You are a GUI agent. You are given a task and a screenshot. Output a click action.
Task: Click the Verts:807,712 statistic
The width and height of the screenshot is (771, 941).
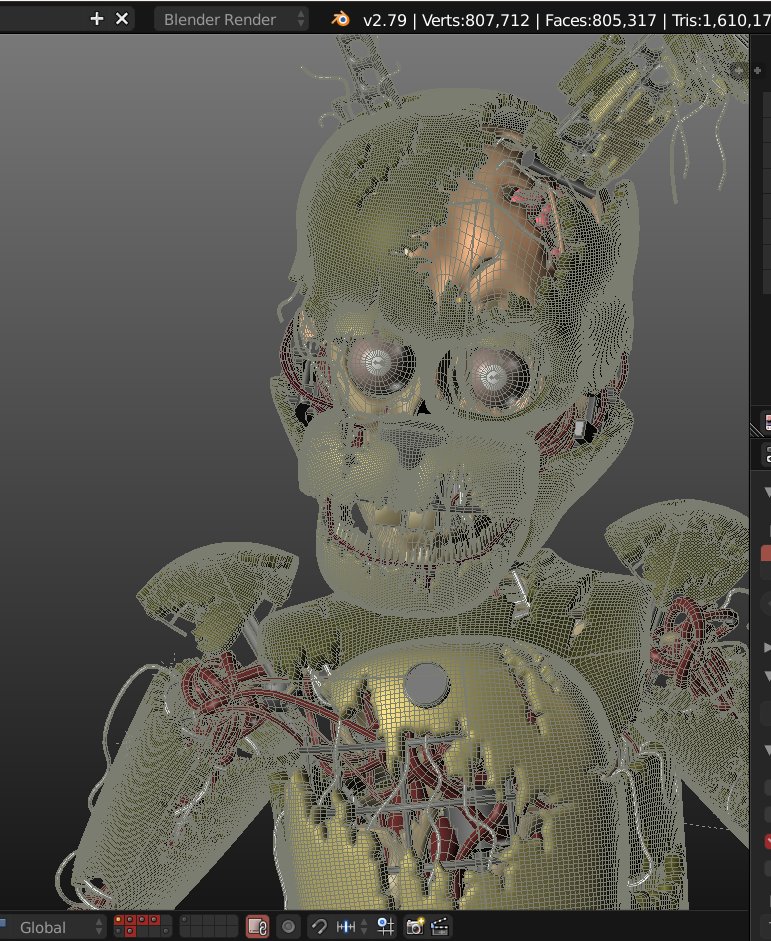[476, 20]
